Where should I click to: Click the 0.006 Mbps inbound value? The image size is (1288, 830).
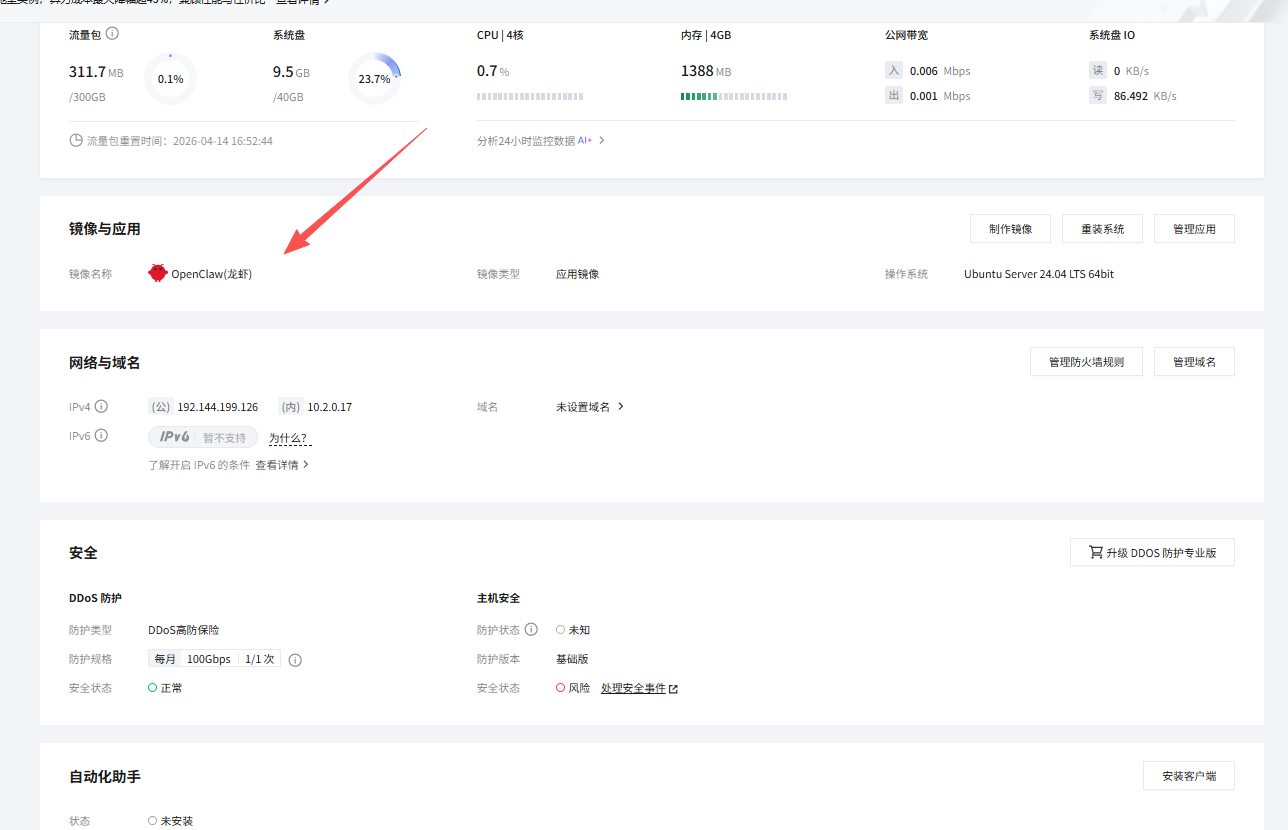(940, 71)
